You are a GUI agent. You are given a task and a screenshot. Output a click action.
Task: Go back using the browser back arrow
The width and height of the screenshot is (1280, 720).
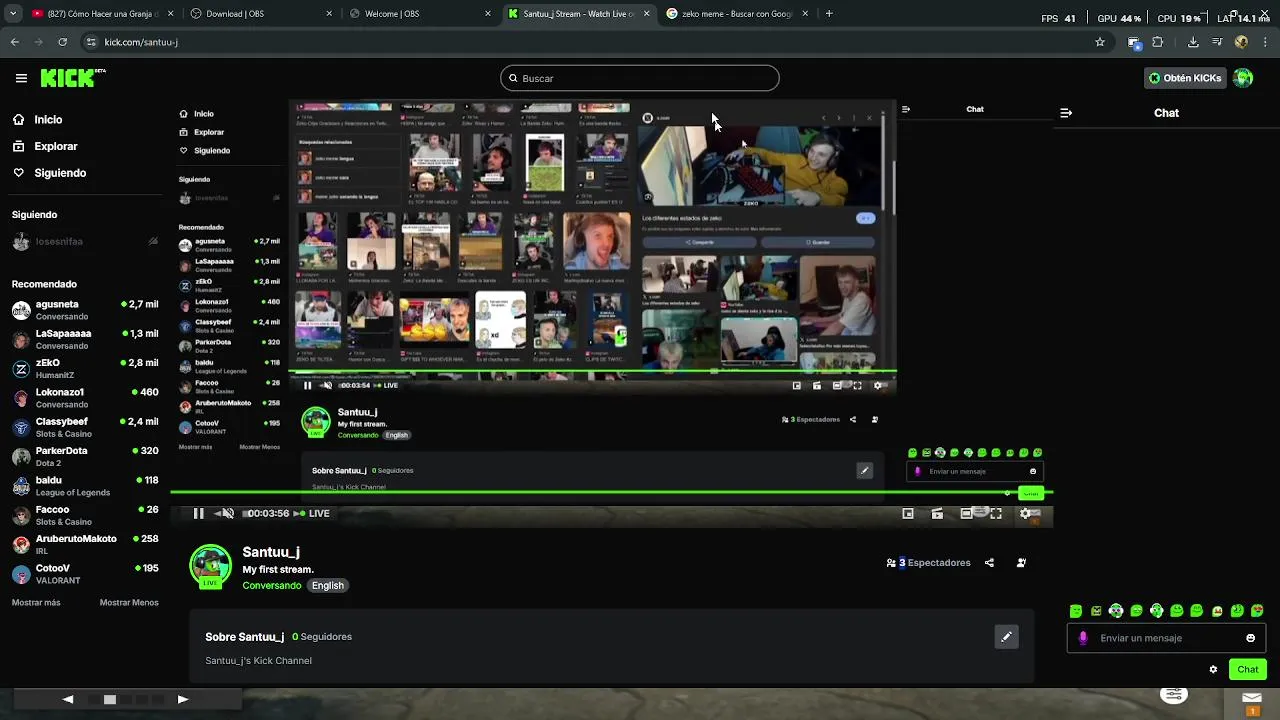point(14,42)
